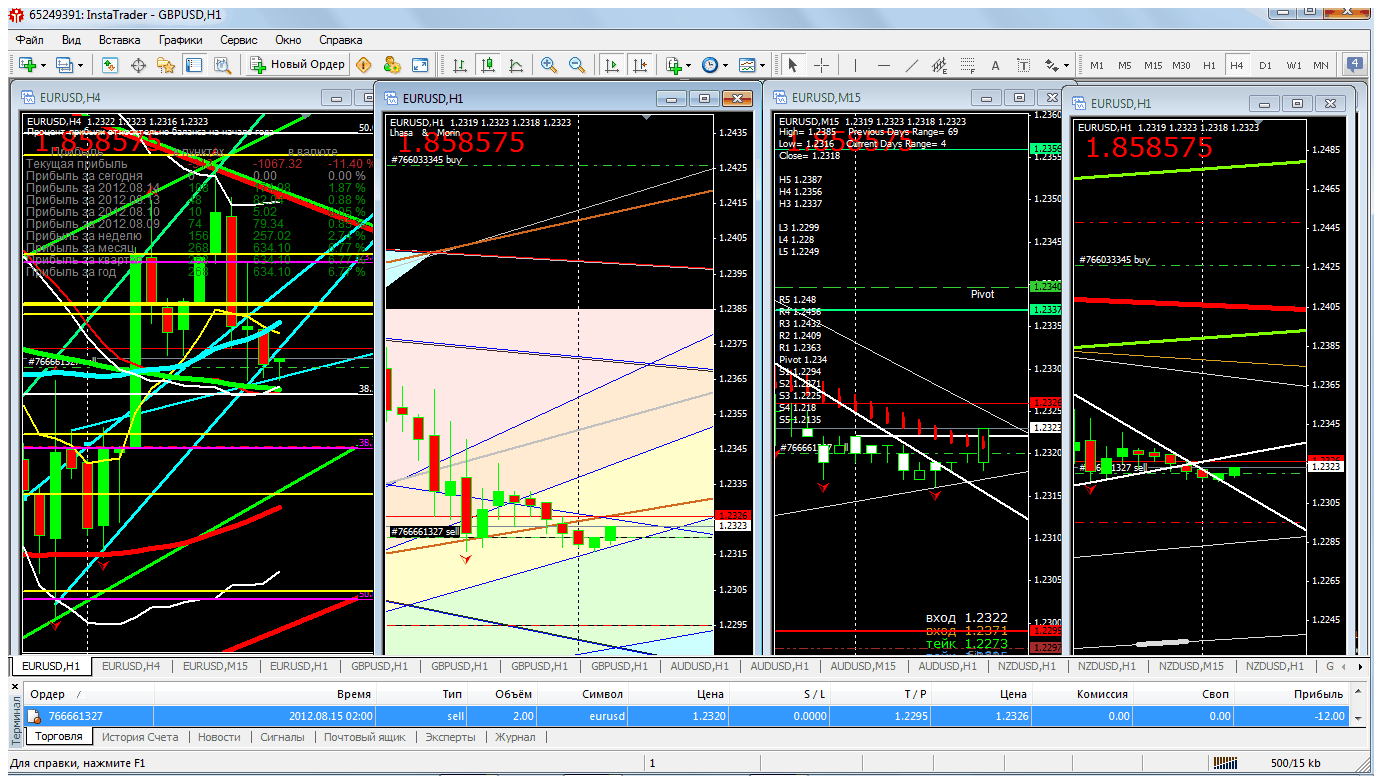The width and height of the screenshot is (1378, 780).
Task: Open the Графики menu
Action: (x=180, y=40)
